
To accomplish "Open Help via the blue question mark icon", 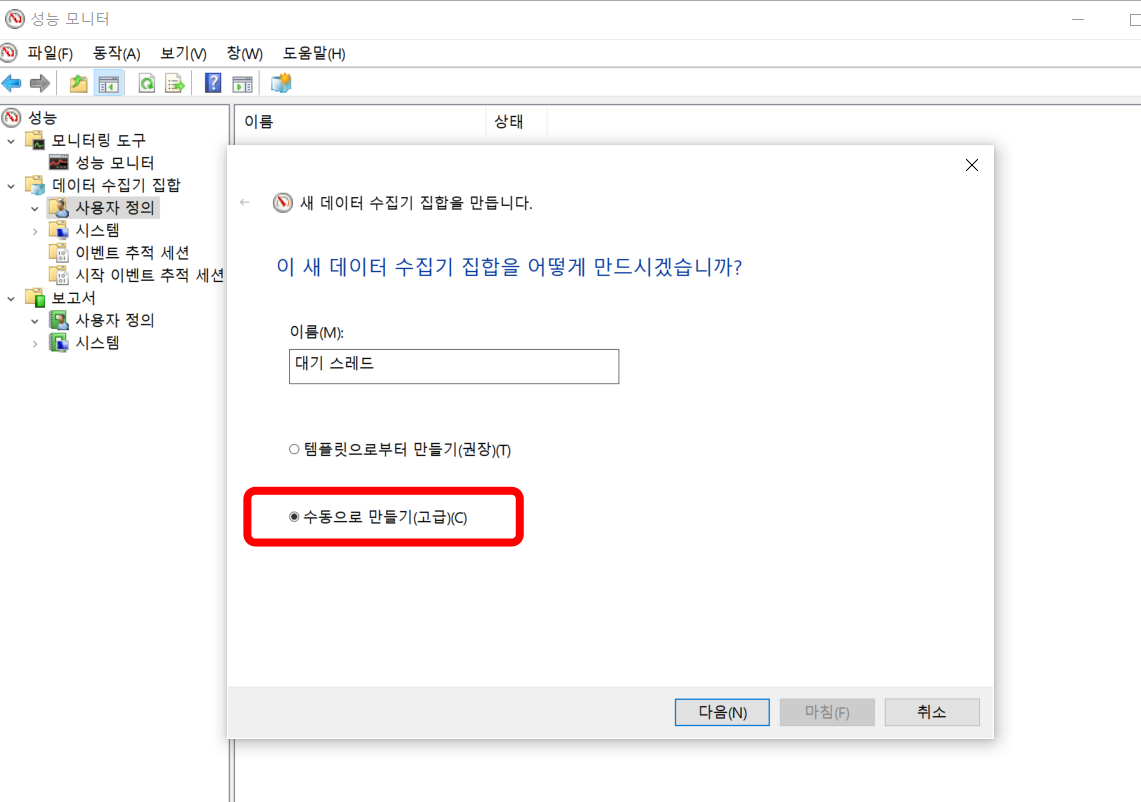I will point(211,83).
